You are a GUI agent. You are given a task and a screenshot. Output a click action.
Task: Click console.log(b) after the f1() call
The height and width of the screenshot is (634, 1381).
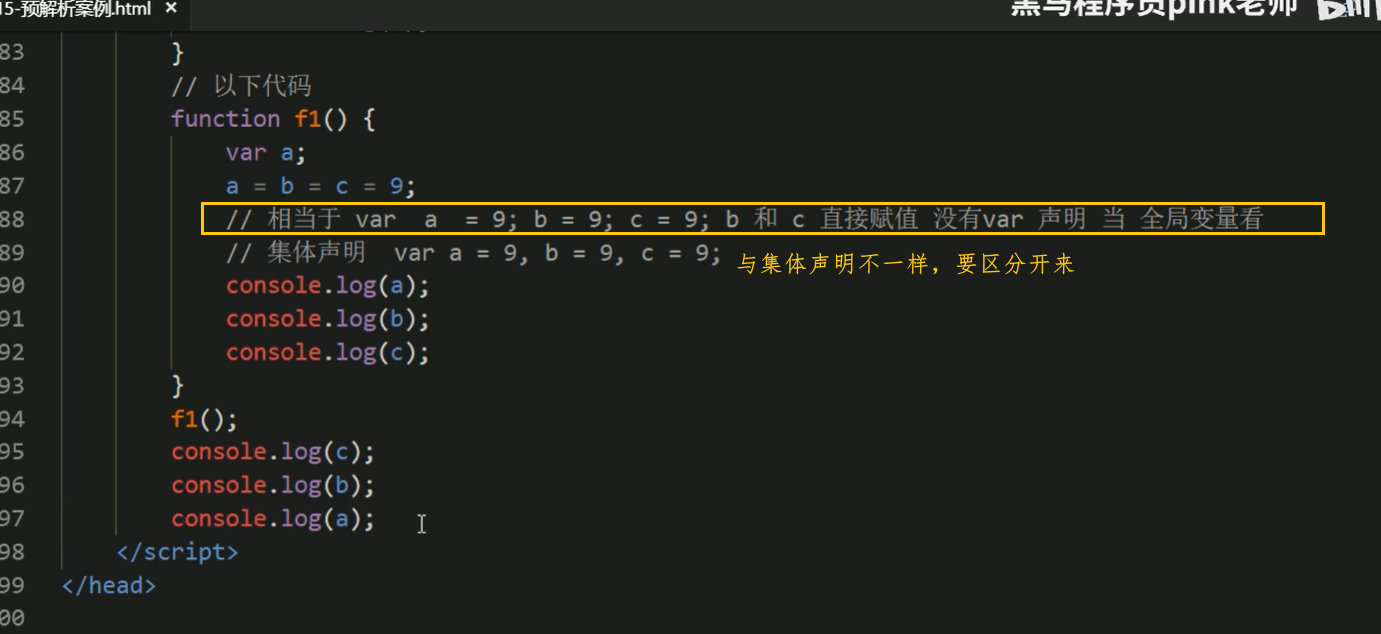point(273,485)
